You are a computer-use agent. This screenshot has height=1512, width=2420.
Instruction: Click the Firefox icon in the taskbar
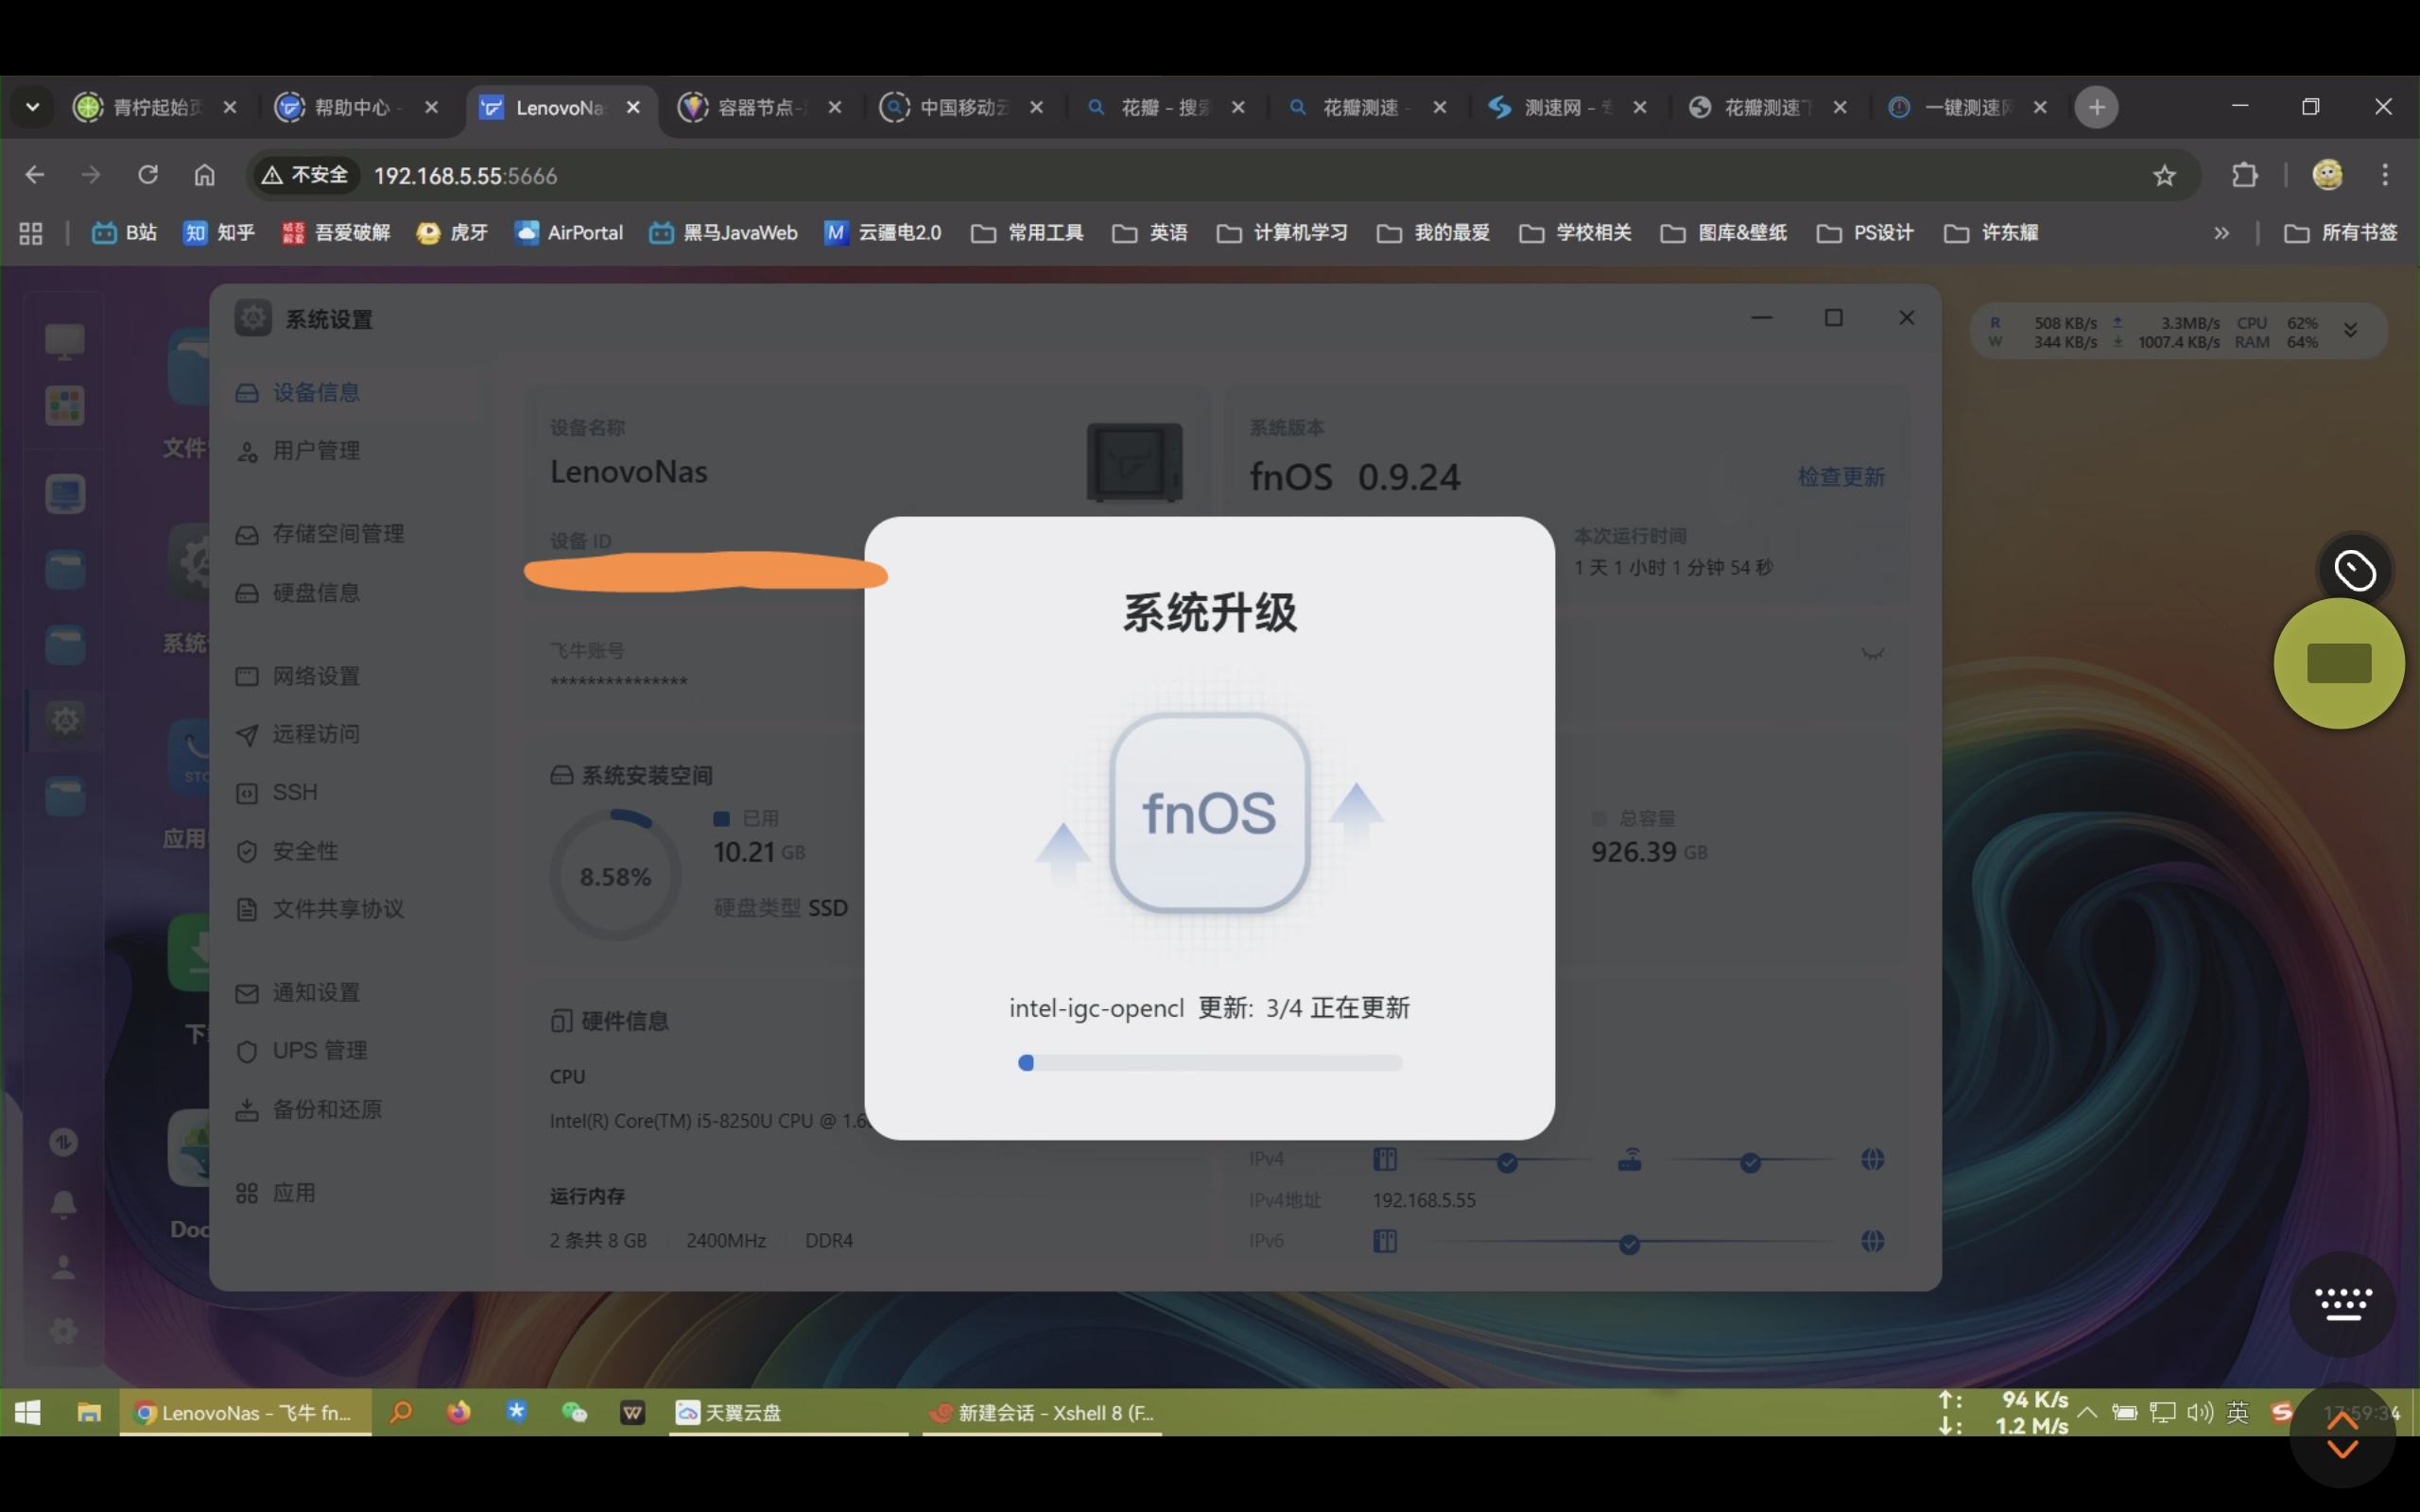point(459,1412)
